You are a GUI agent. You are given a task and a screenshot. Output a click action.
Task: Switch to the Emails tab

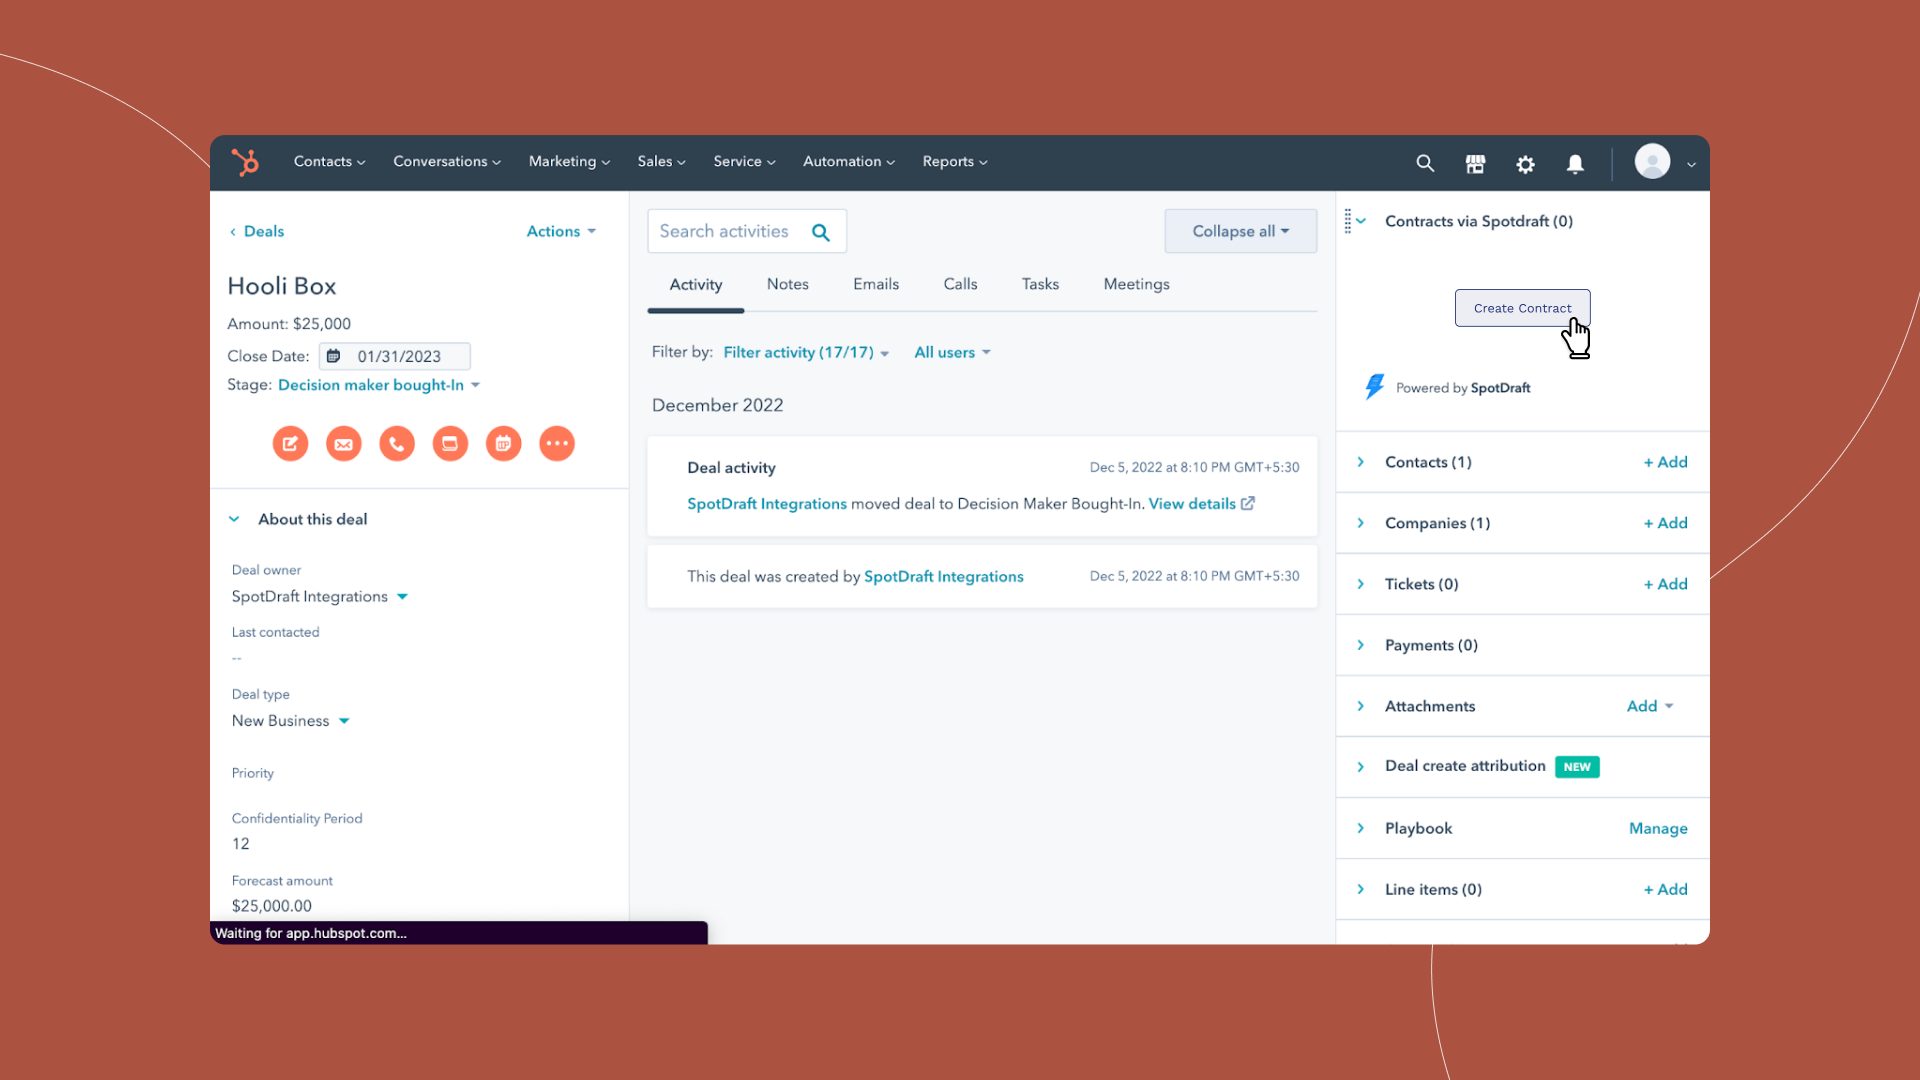(x=875, y=284)
